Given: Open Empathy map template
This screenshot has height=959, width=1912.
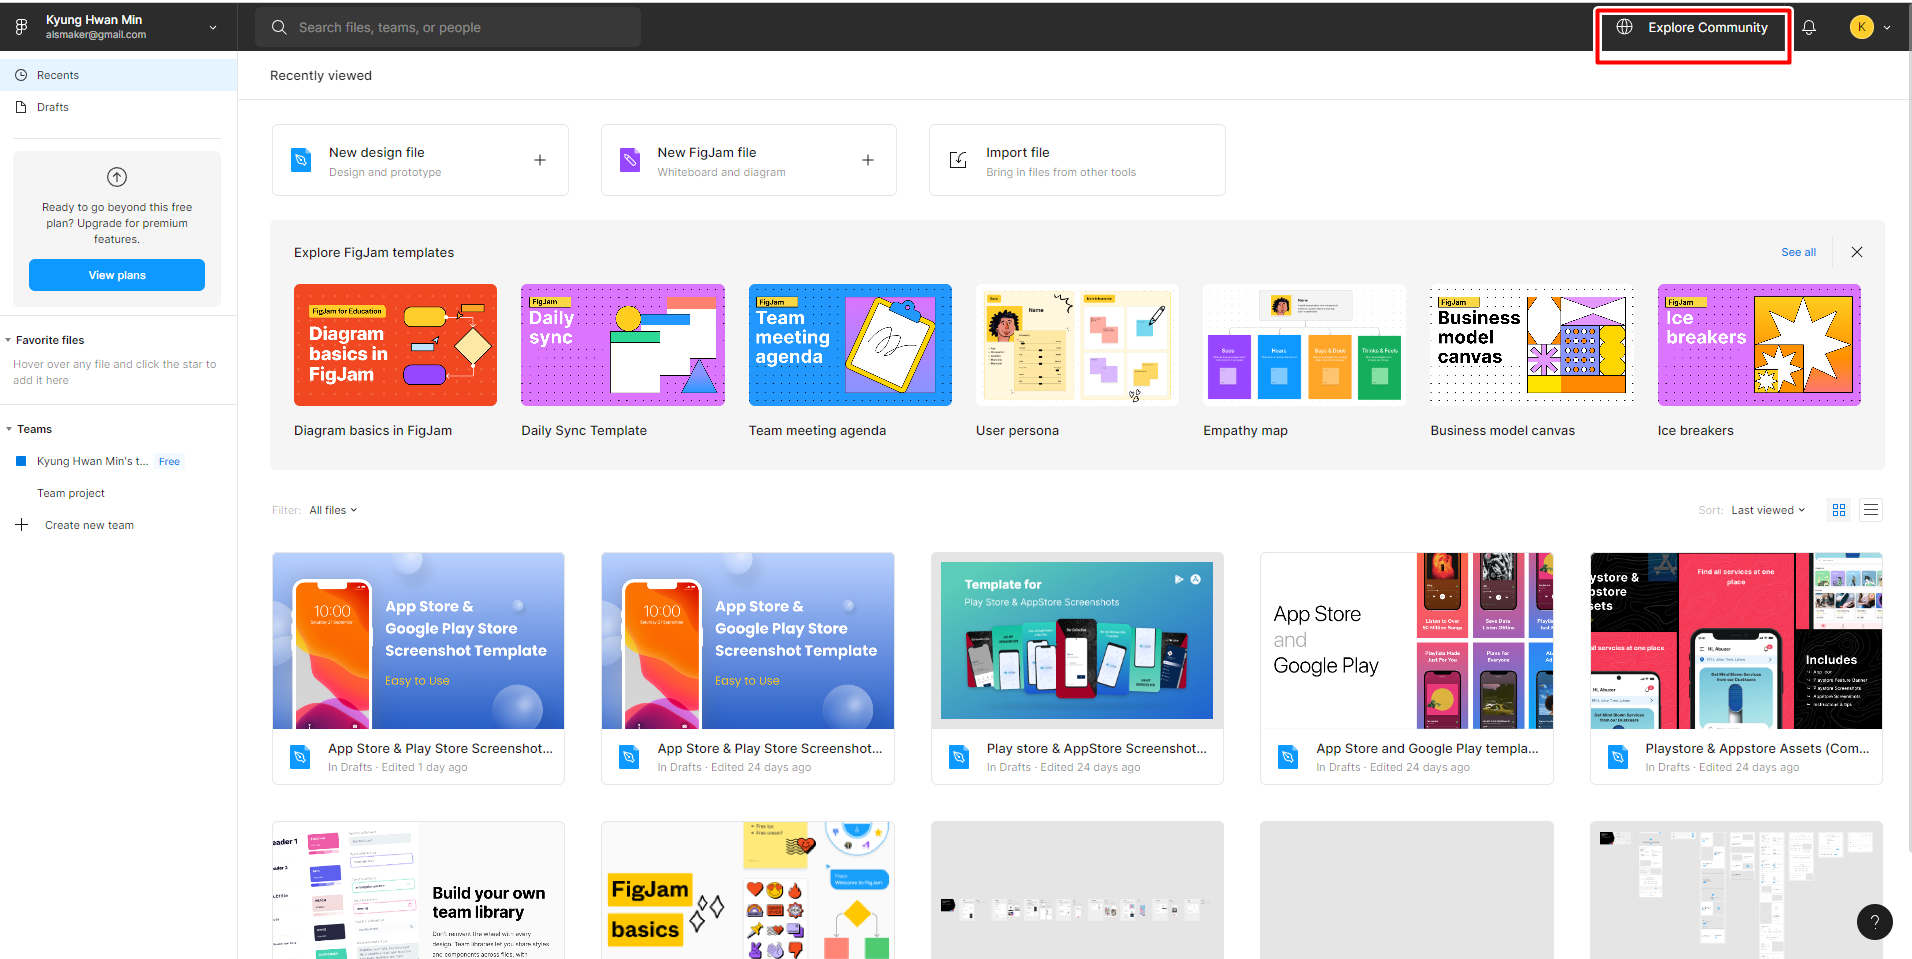Looking at the screenshot, I should pos(1305,345).
